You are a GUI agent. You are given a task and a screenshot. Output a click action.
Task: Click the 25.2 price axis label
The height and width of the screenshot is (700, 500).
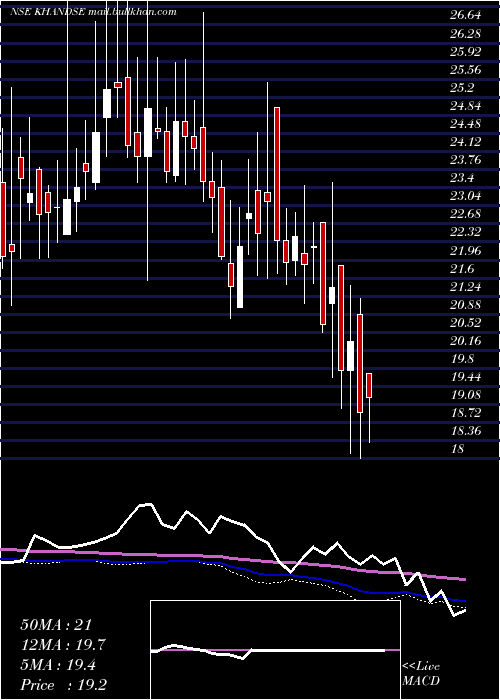462,88
